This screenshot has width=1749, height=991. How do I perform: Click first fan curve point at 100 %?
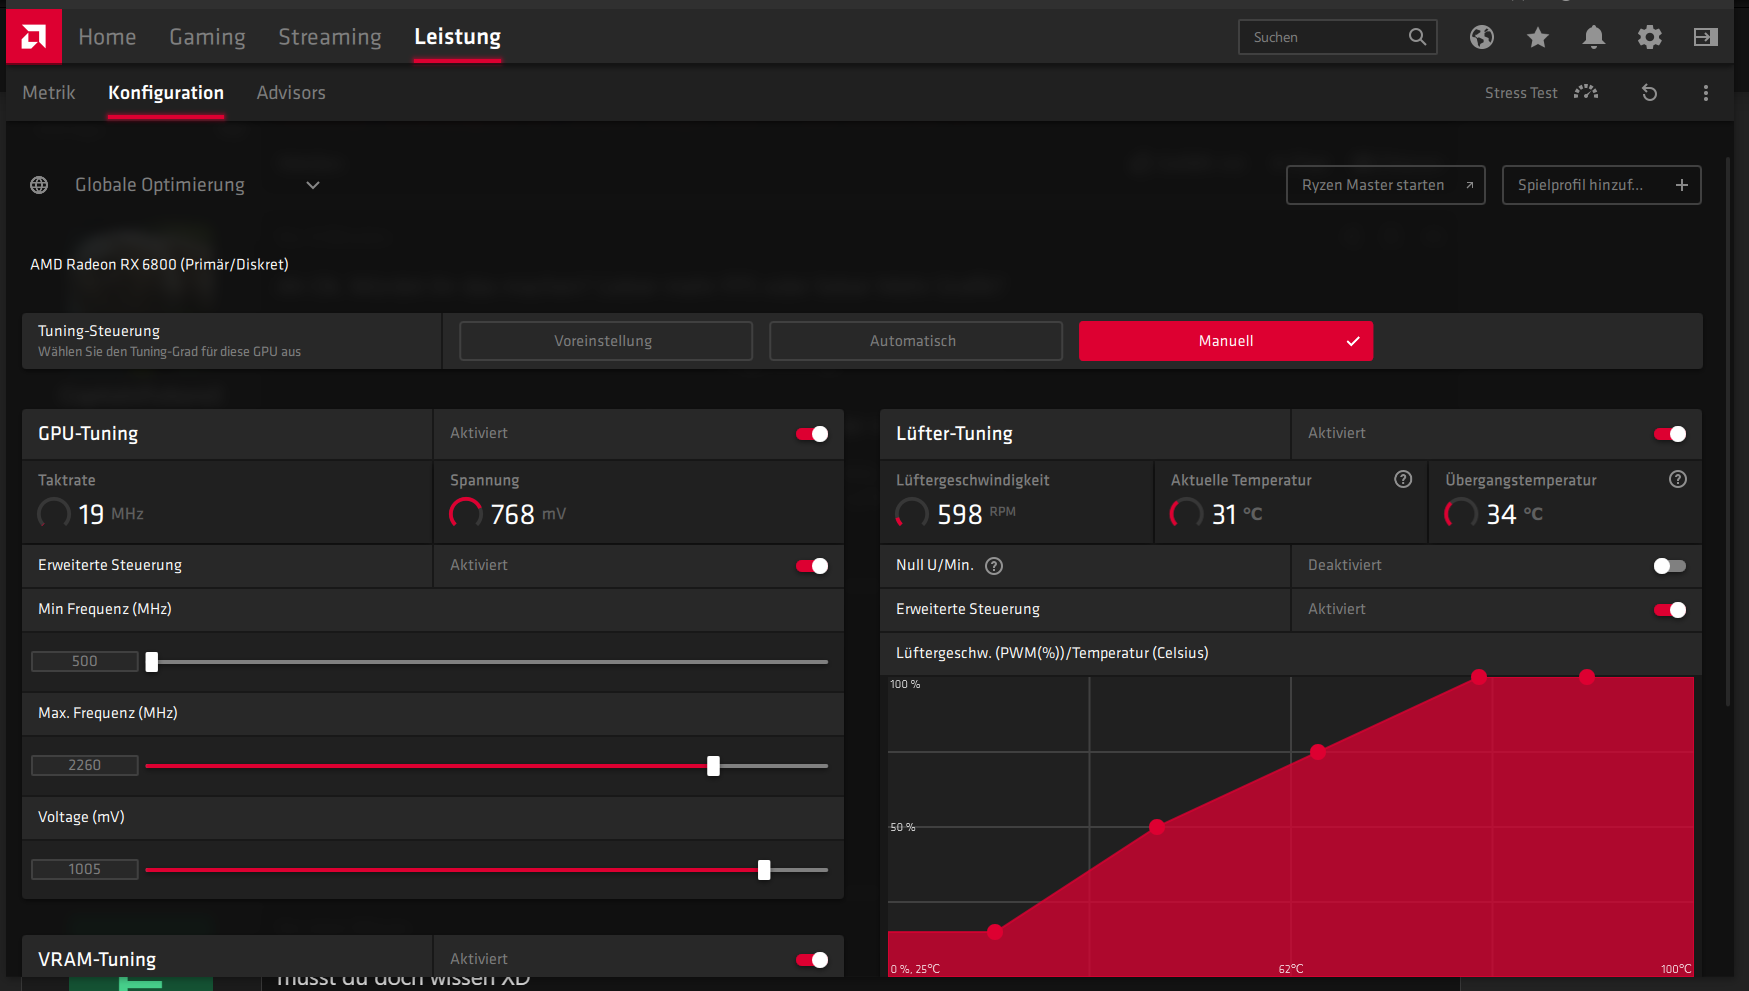[x=1479, y=677]
